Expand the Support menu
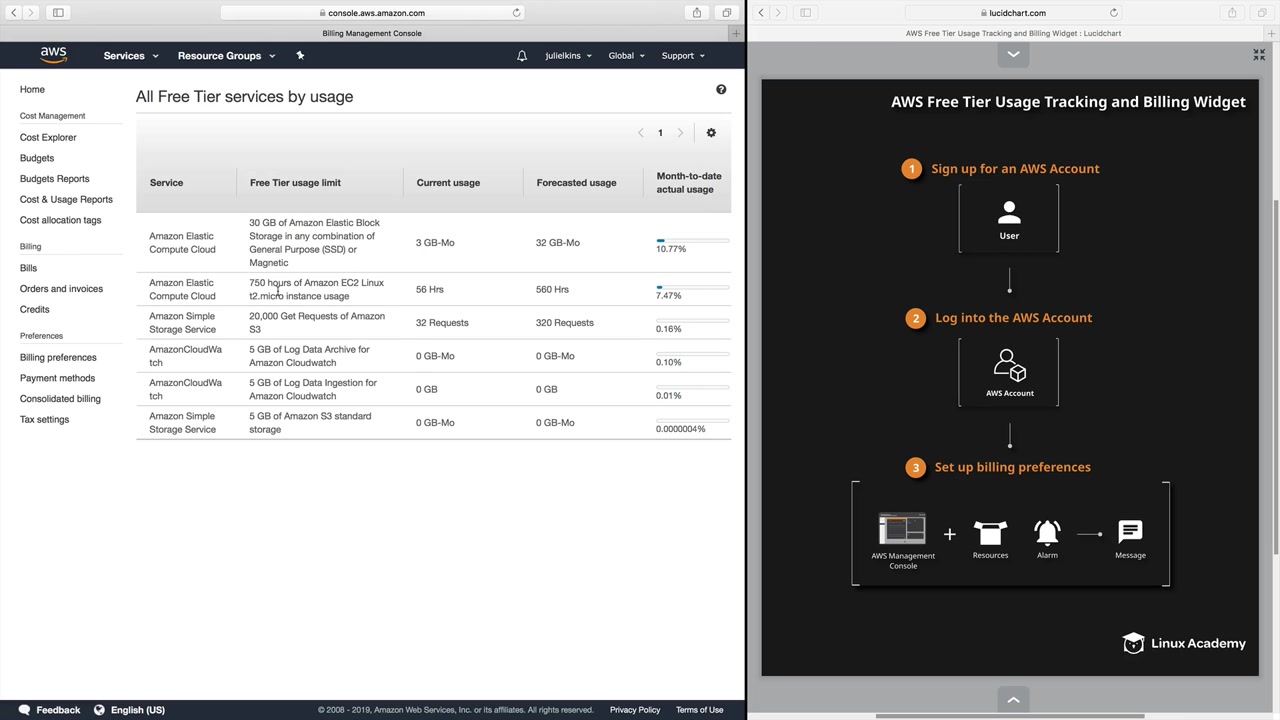 (683, 56)
